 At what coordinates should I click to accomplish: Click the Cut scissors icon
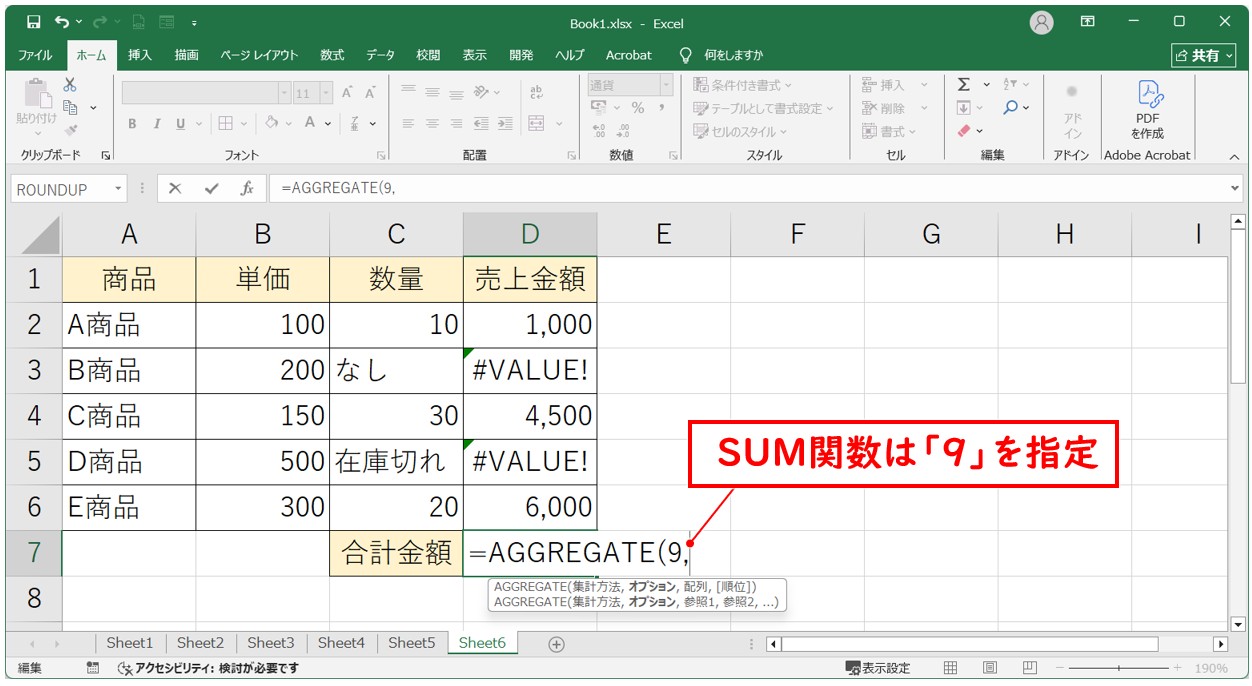[70, 85]
